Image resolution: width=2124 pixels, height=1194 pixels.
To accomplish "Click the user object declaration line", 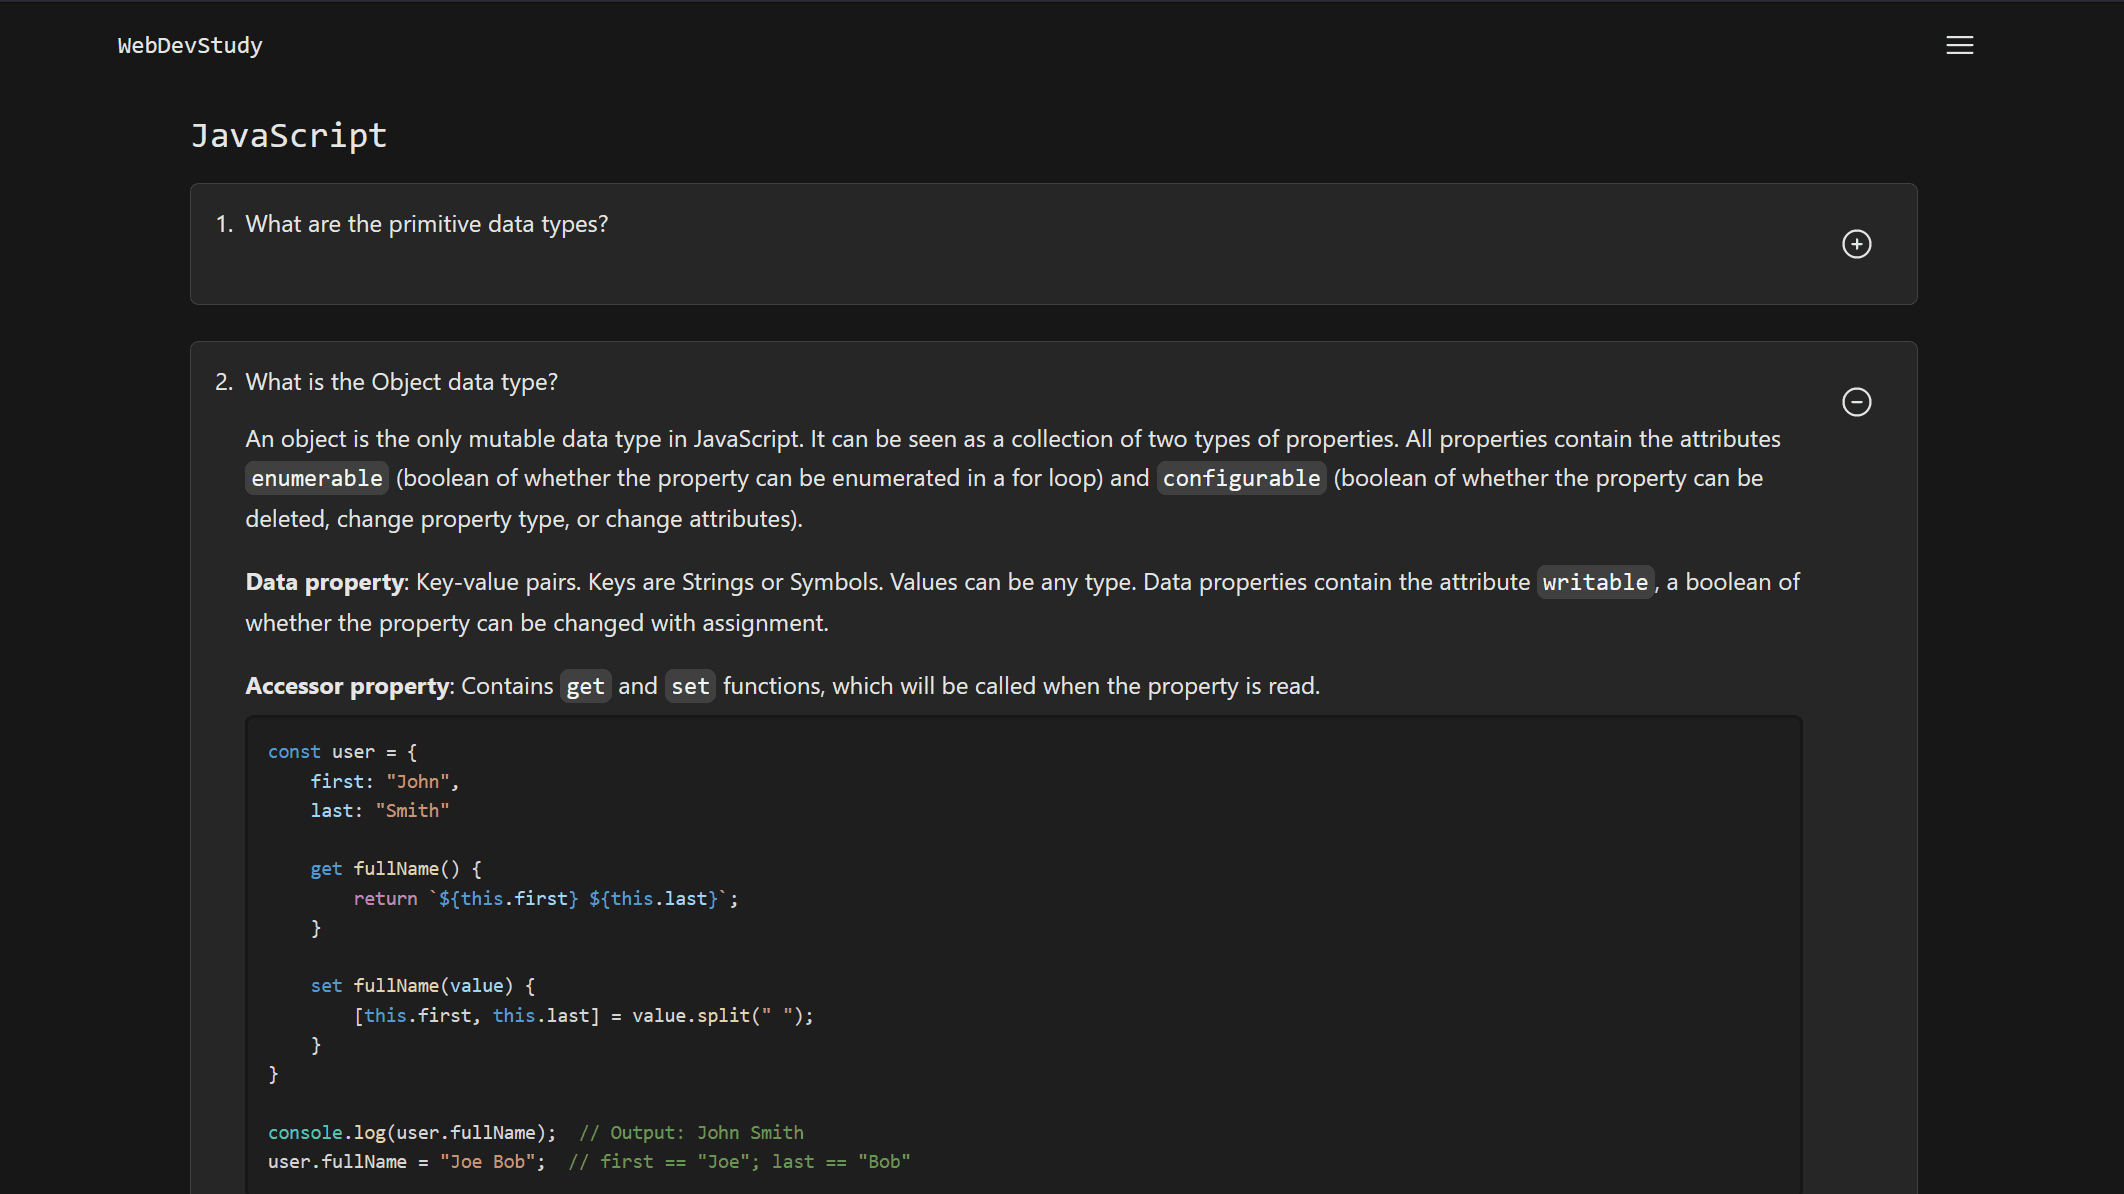I will pos(341,751).
